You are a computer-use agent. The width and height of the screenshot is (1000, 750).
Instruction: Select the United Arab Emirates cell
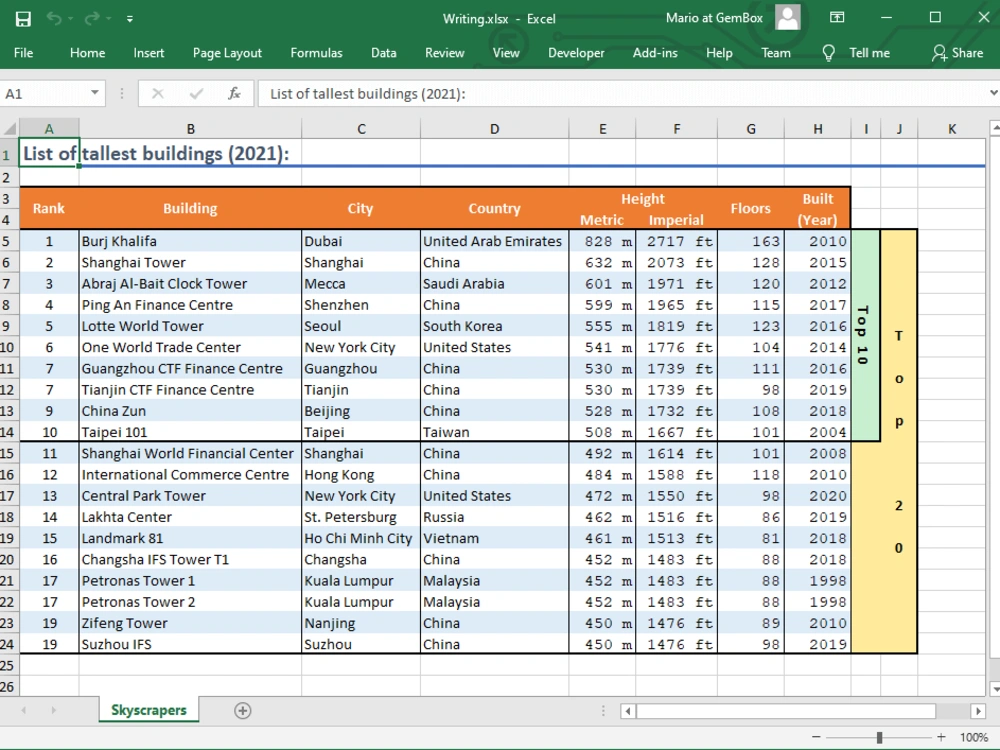pyautogui.click(x=494, y=241)
